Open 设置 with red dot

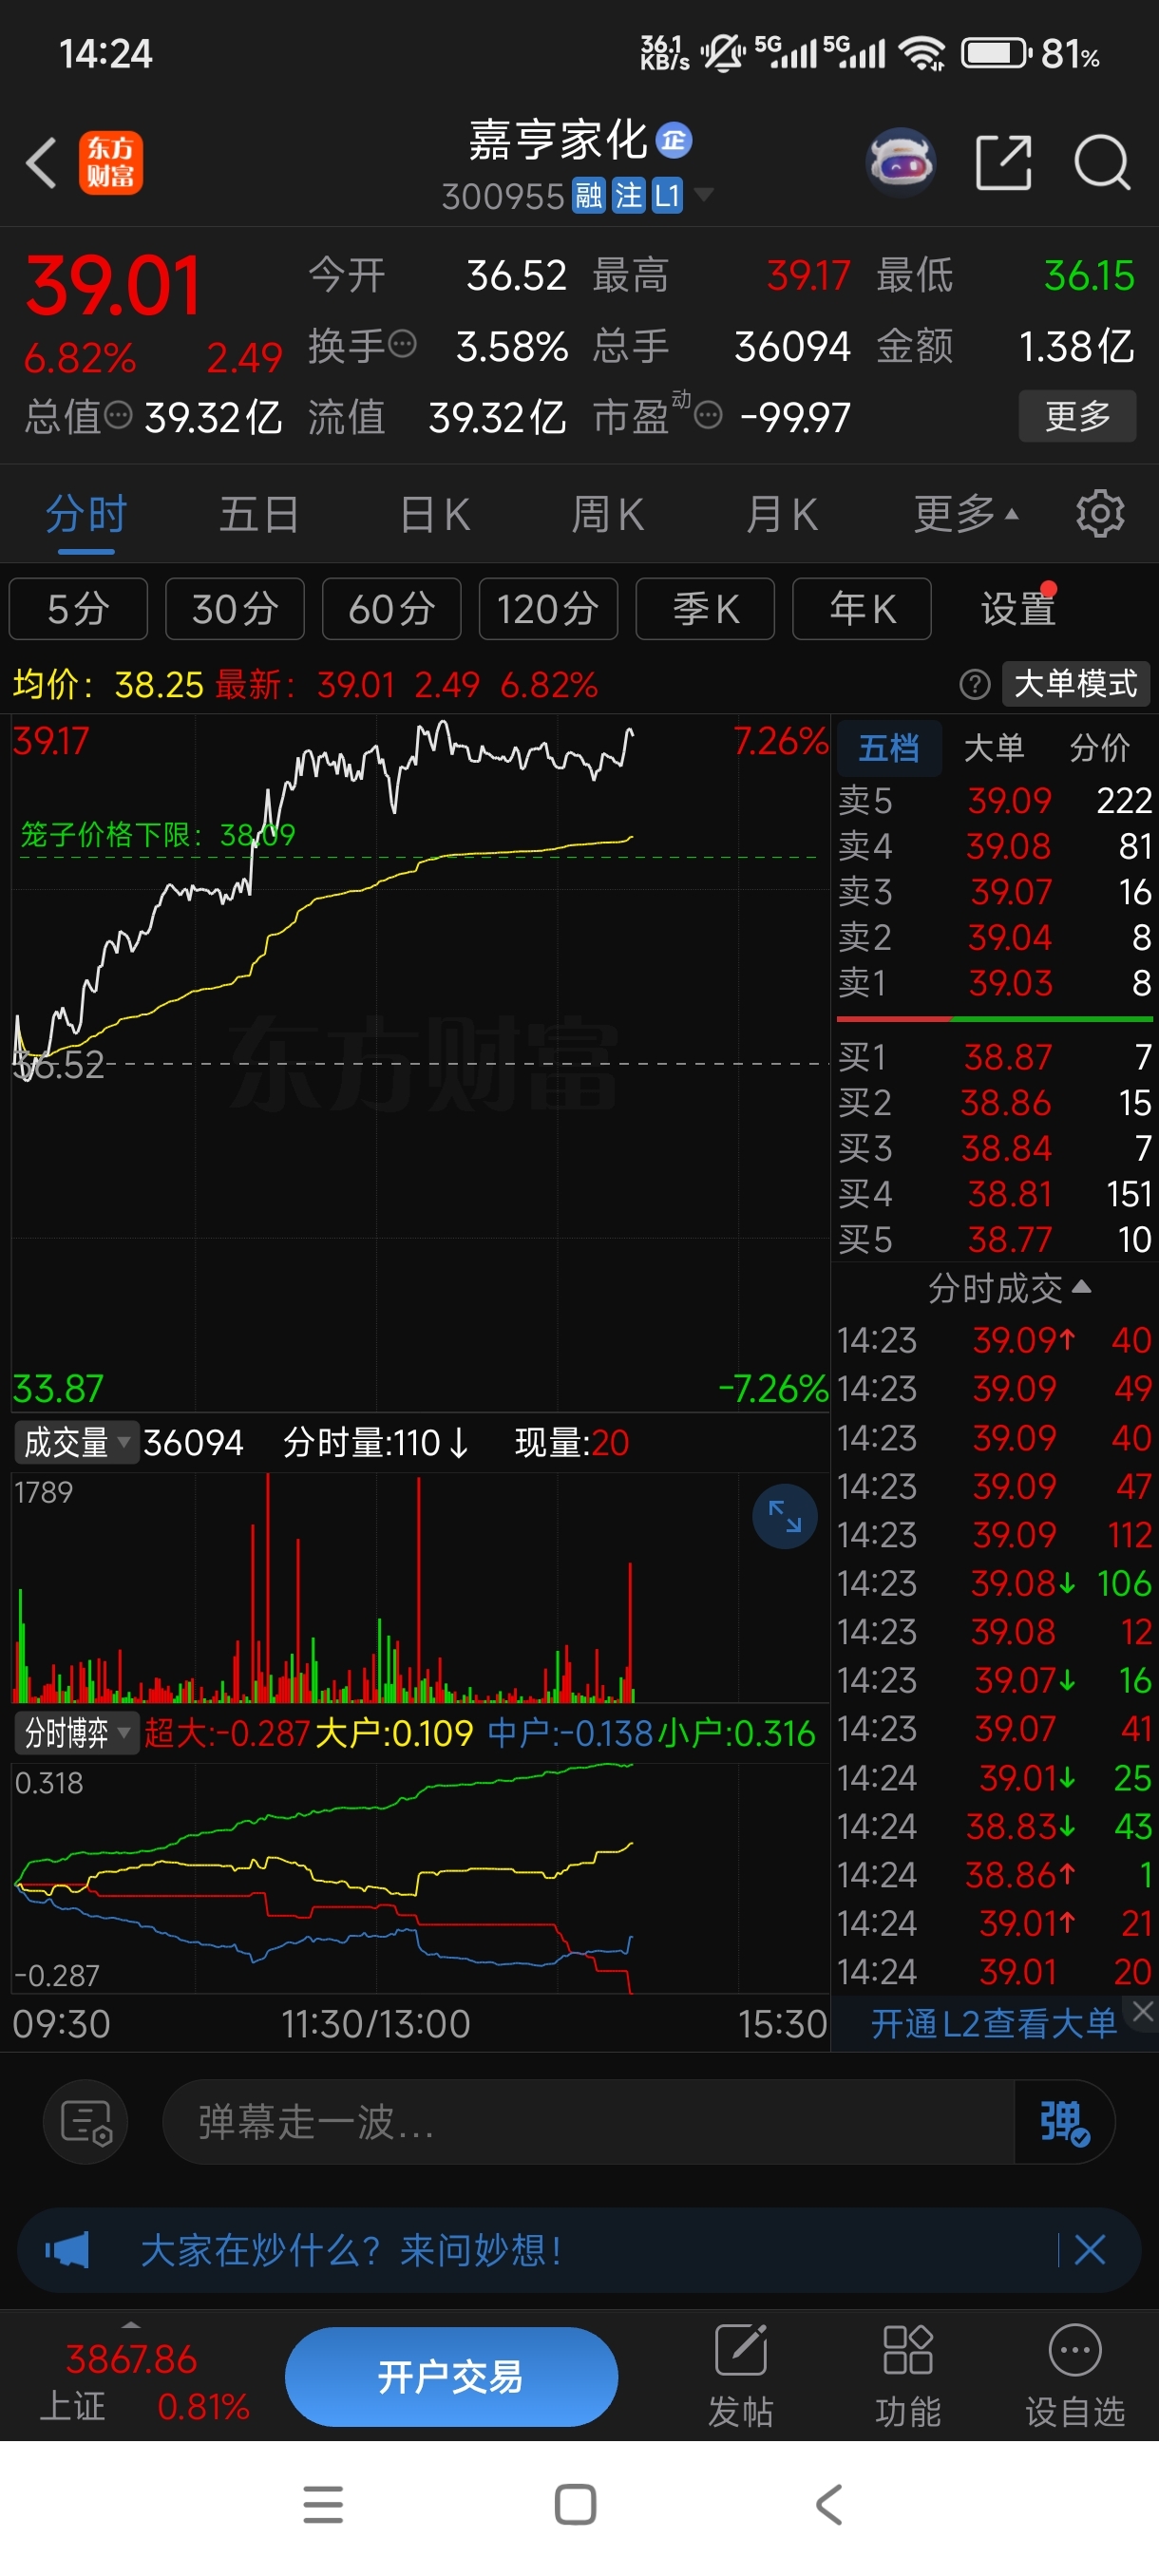1018,608
